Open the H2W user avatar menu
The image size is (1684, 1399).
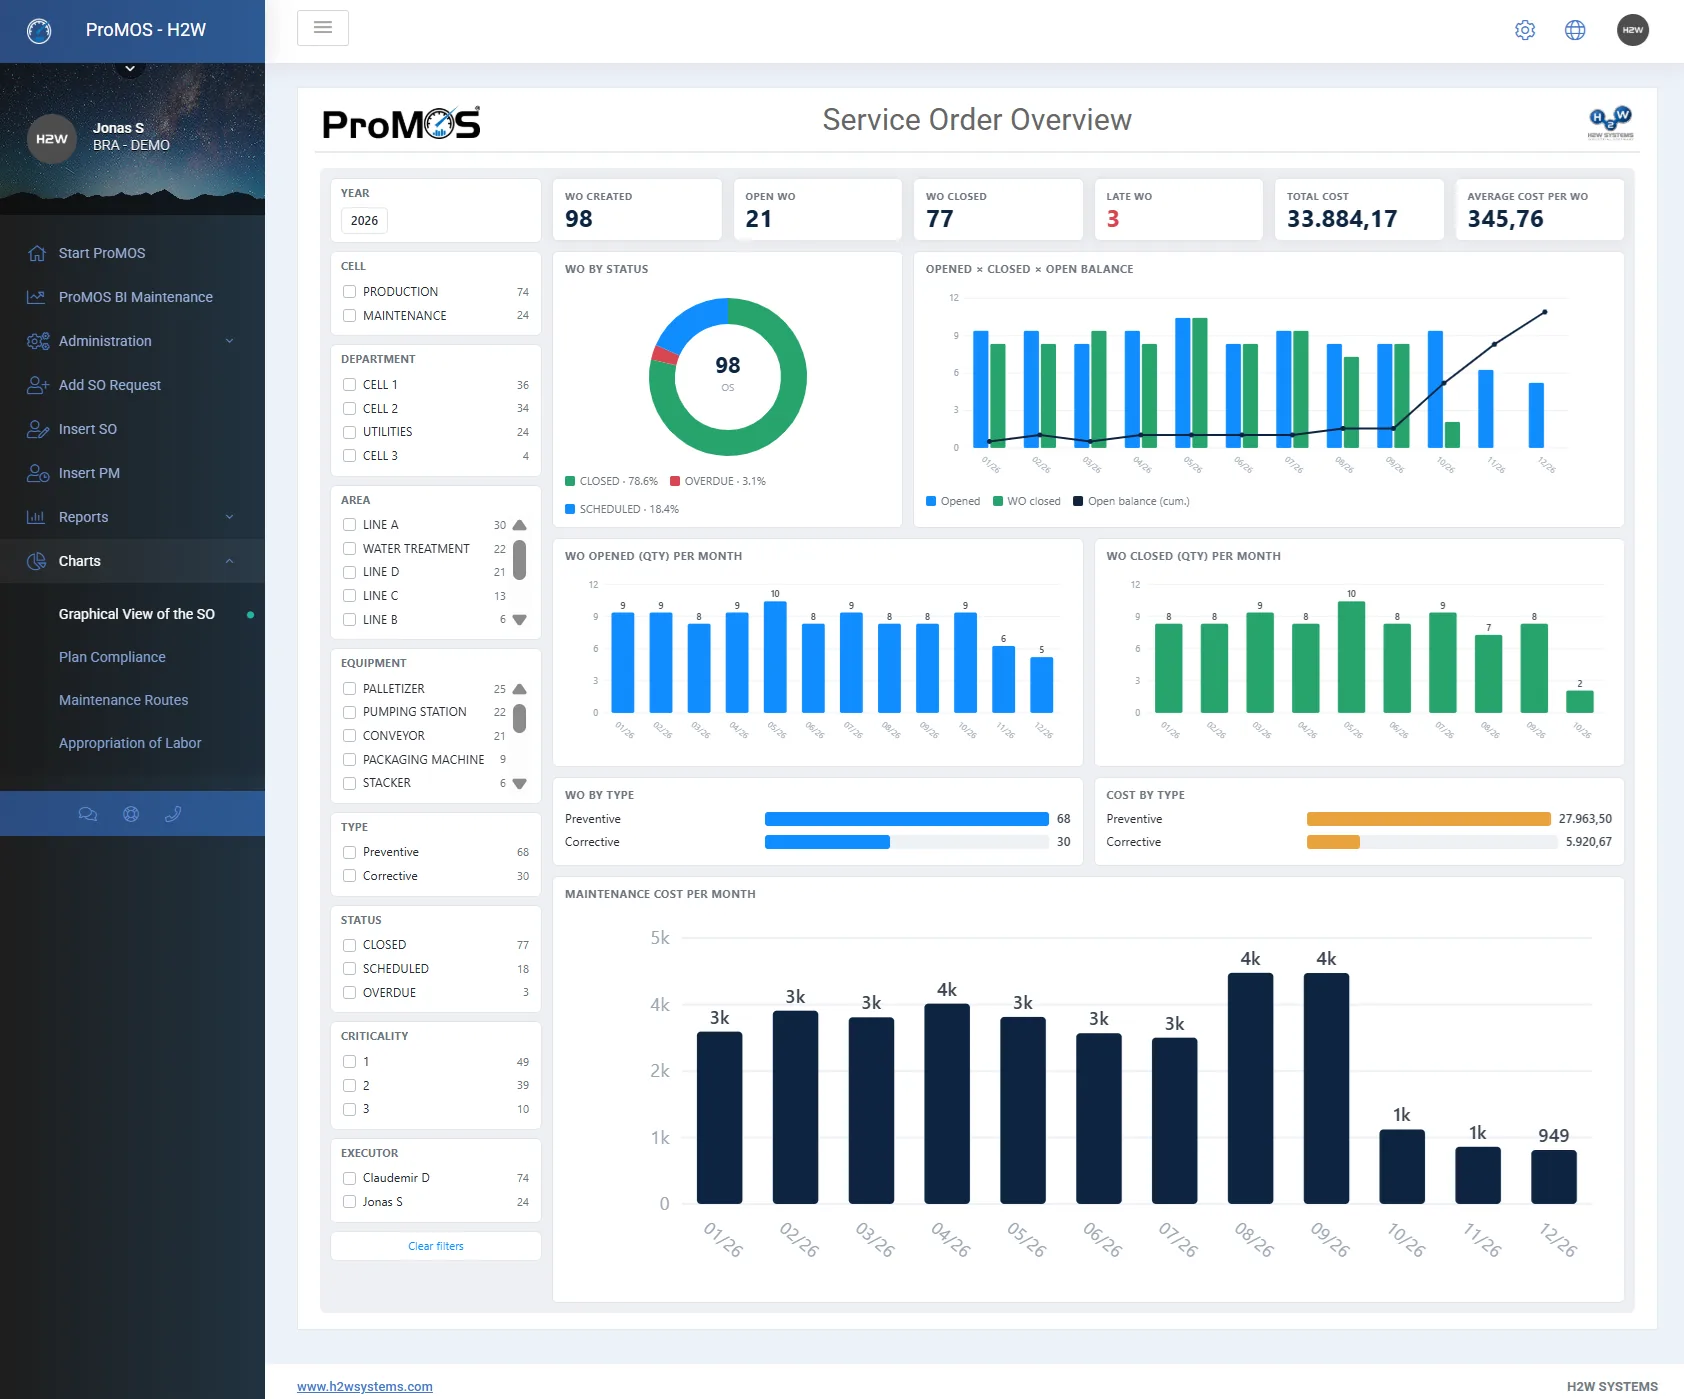pos(1633,30)
